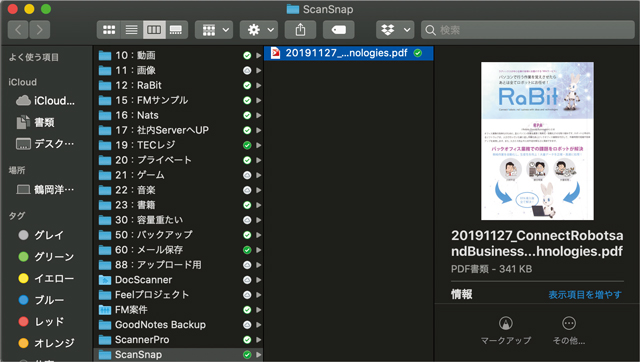Open the GoodNotes Backup folder

pos(178,325)
